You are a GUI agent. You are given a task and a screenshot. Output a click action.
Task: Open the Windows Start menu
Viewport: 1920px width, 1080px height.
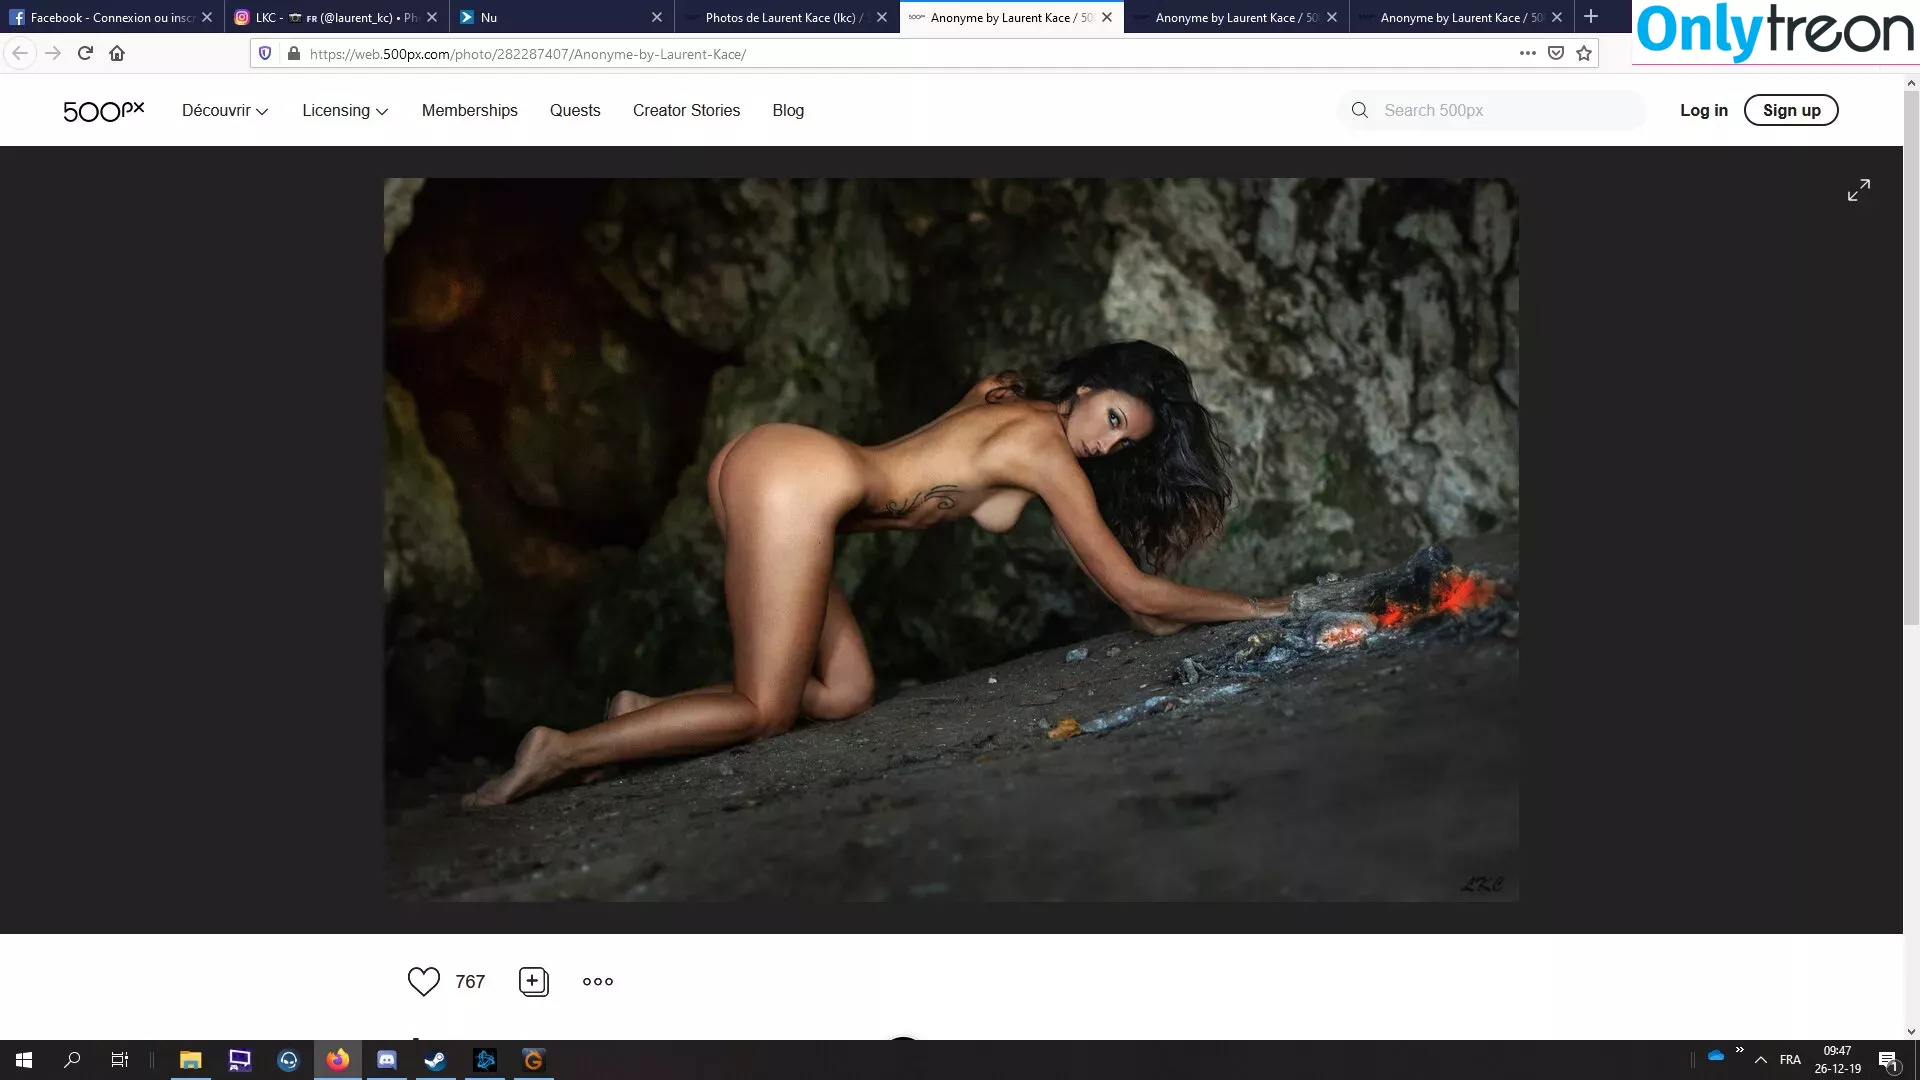click(24, 1060)
